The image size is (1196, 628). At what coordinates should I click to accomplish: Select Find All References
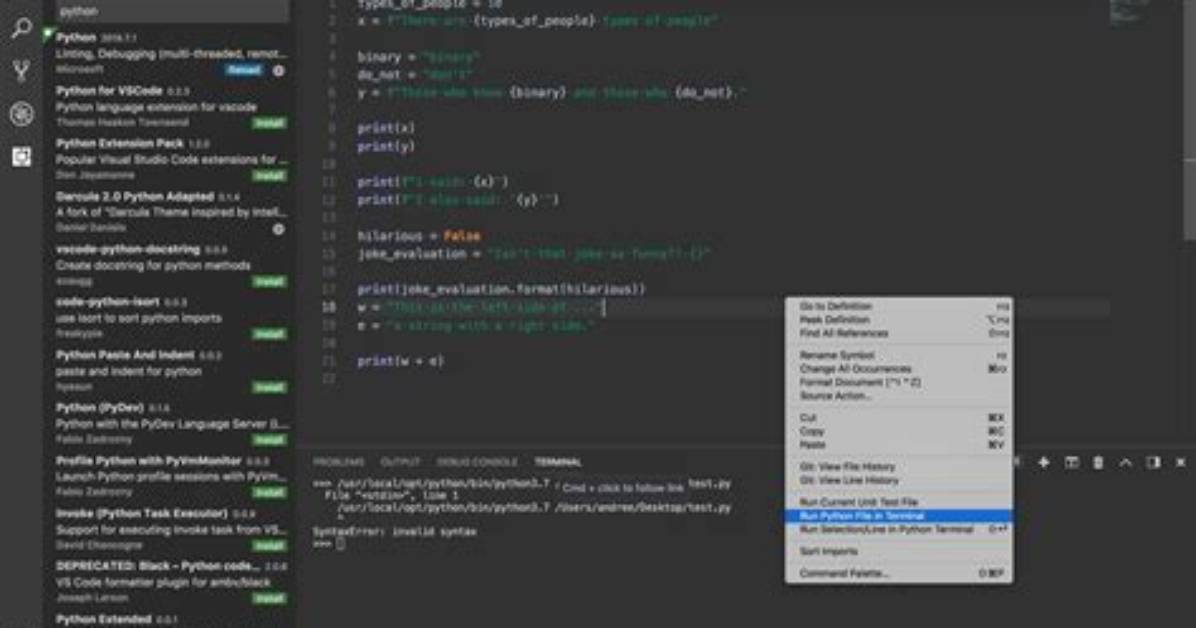899,333
